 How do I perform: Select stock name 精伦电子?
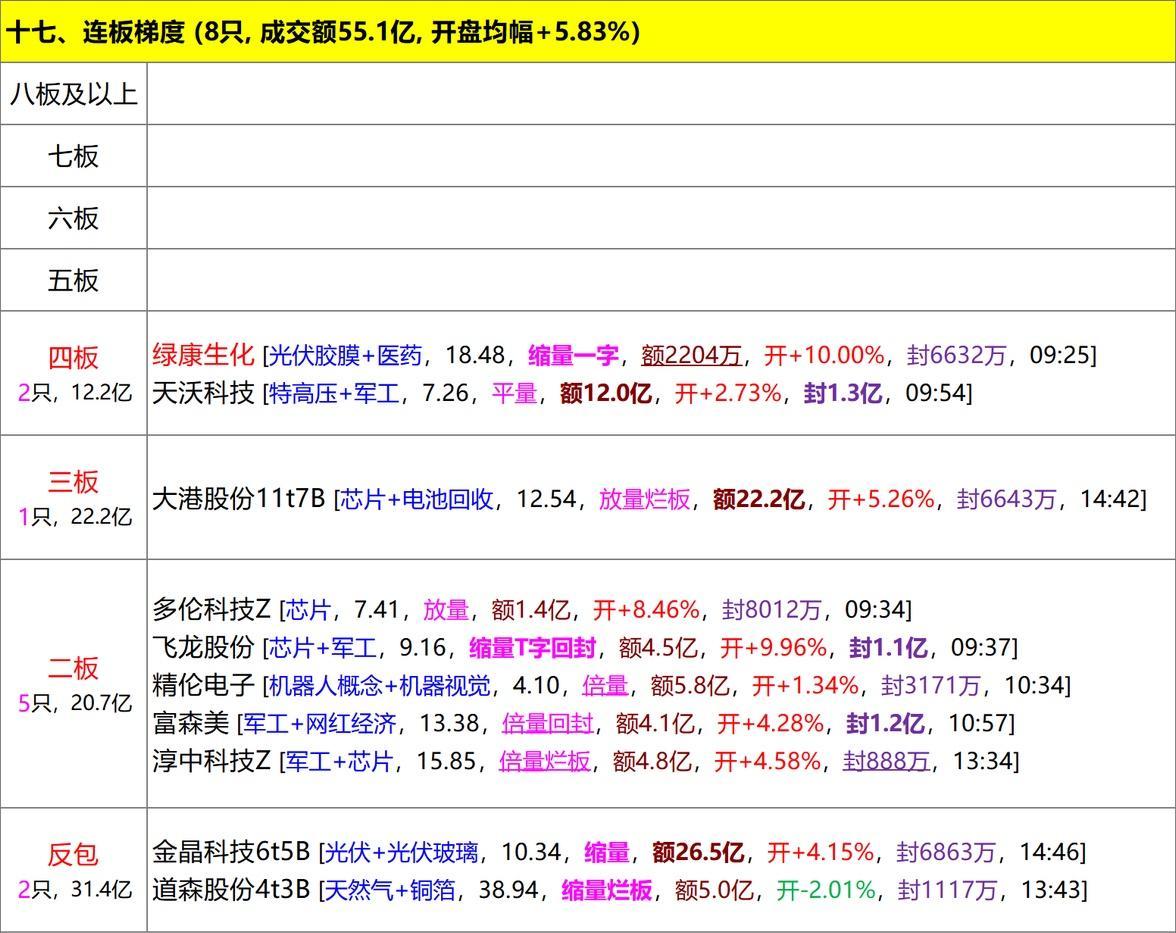click(203, 685)
